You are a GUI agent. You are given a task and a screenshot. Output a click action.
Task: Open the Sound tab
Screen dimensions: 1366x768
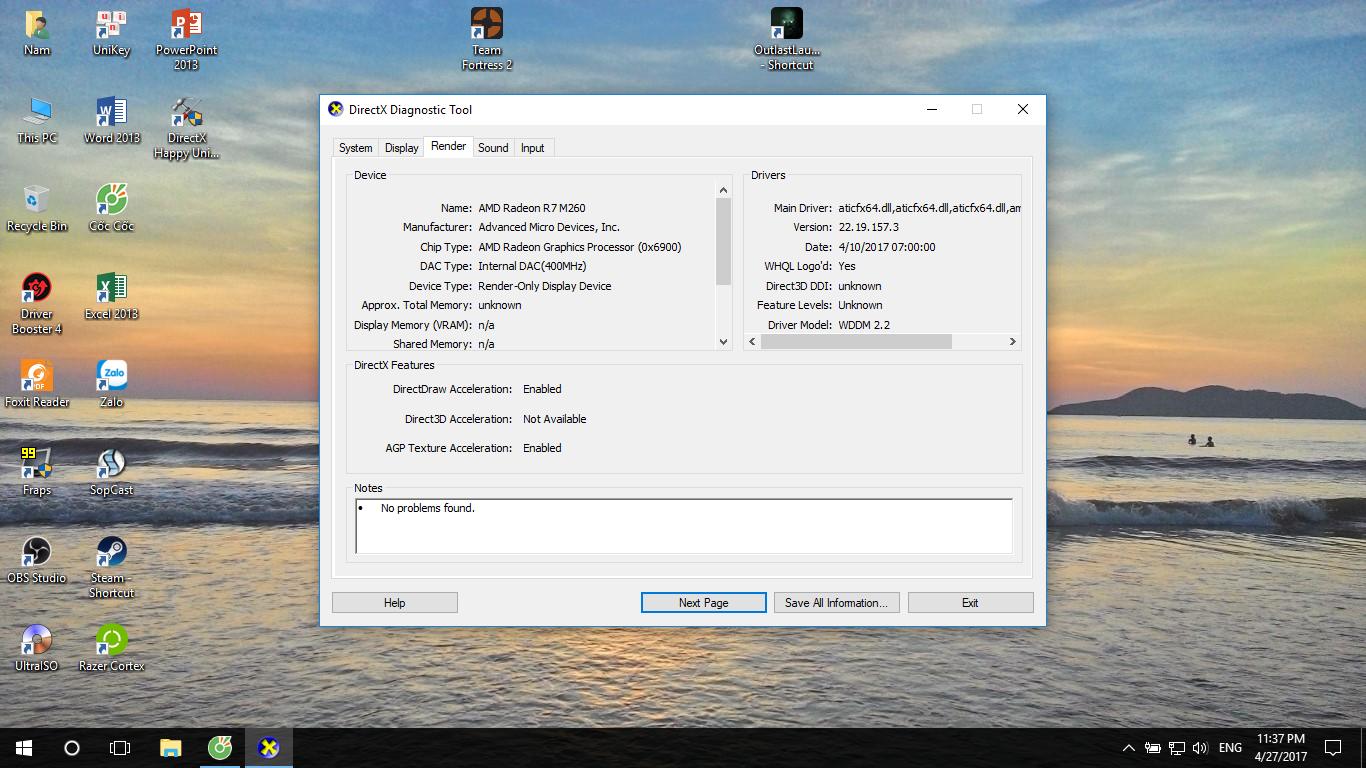tap(493, 148)
